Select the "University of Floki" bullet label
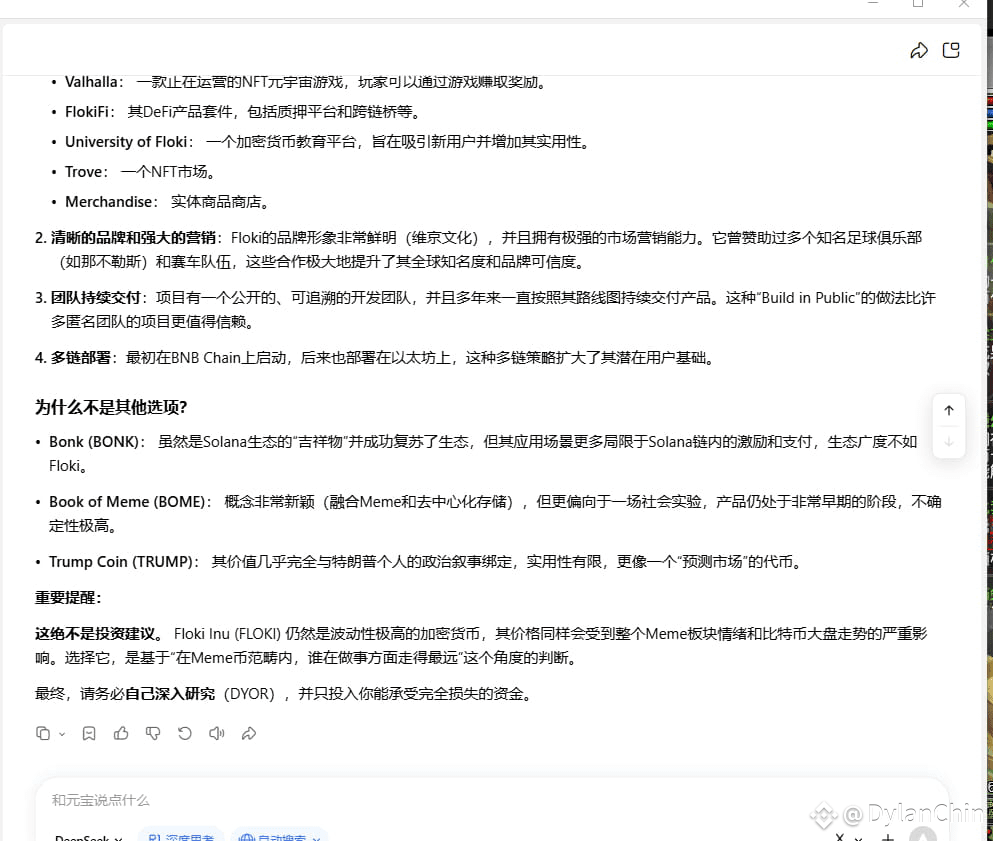Screen dimensions: 993x841 click(x=129, y=142)
